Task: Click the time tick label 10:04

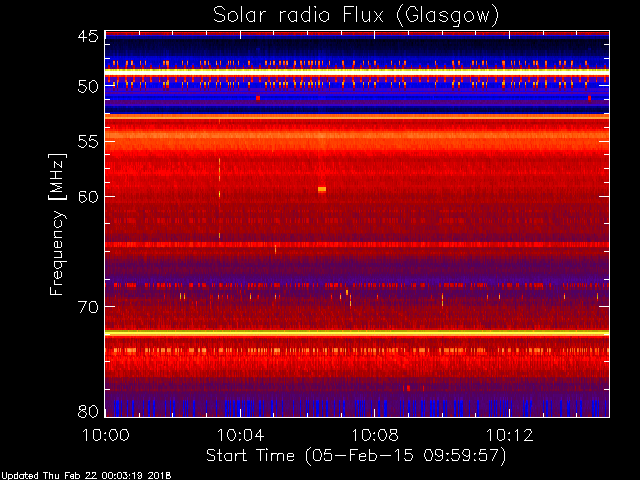Action: click(x=240, y=435)
